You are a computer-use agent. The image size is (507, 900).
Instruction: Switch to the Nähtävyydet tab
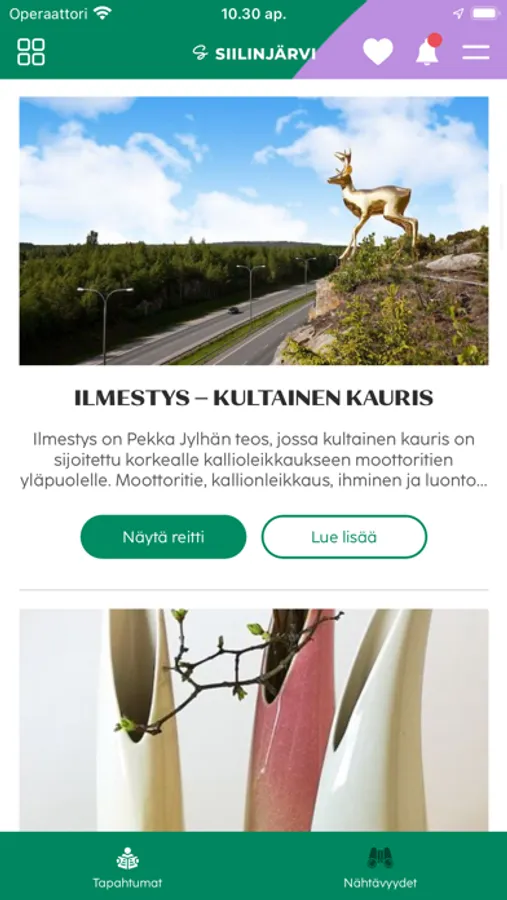click(x=380, y=866)
